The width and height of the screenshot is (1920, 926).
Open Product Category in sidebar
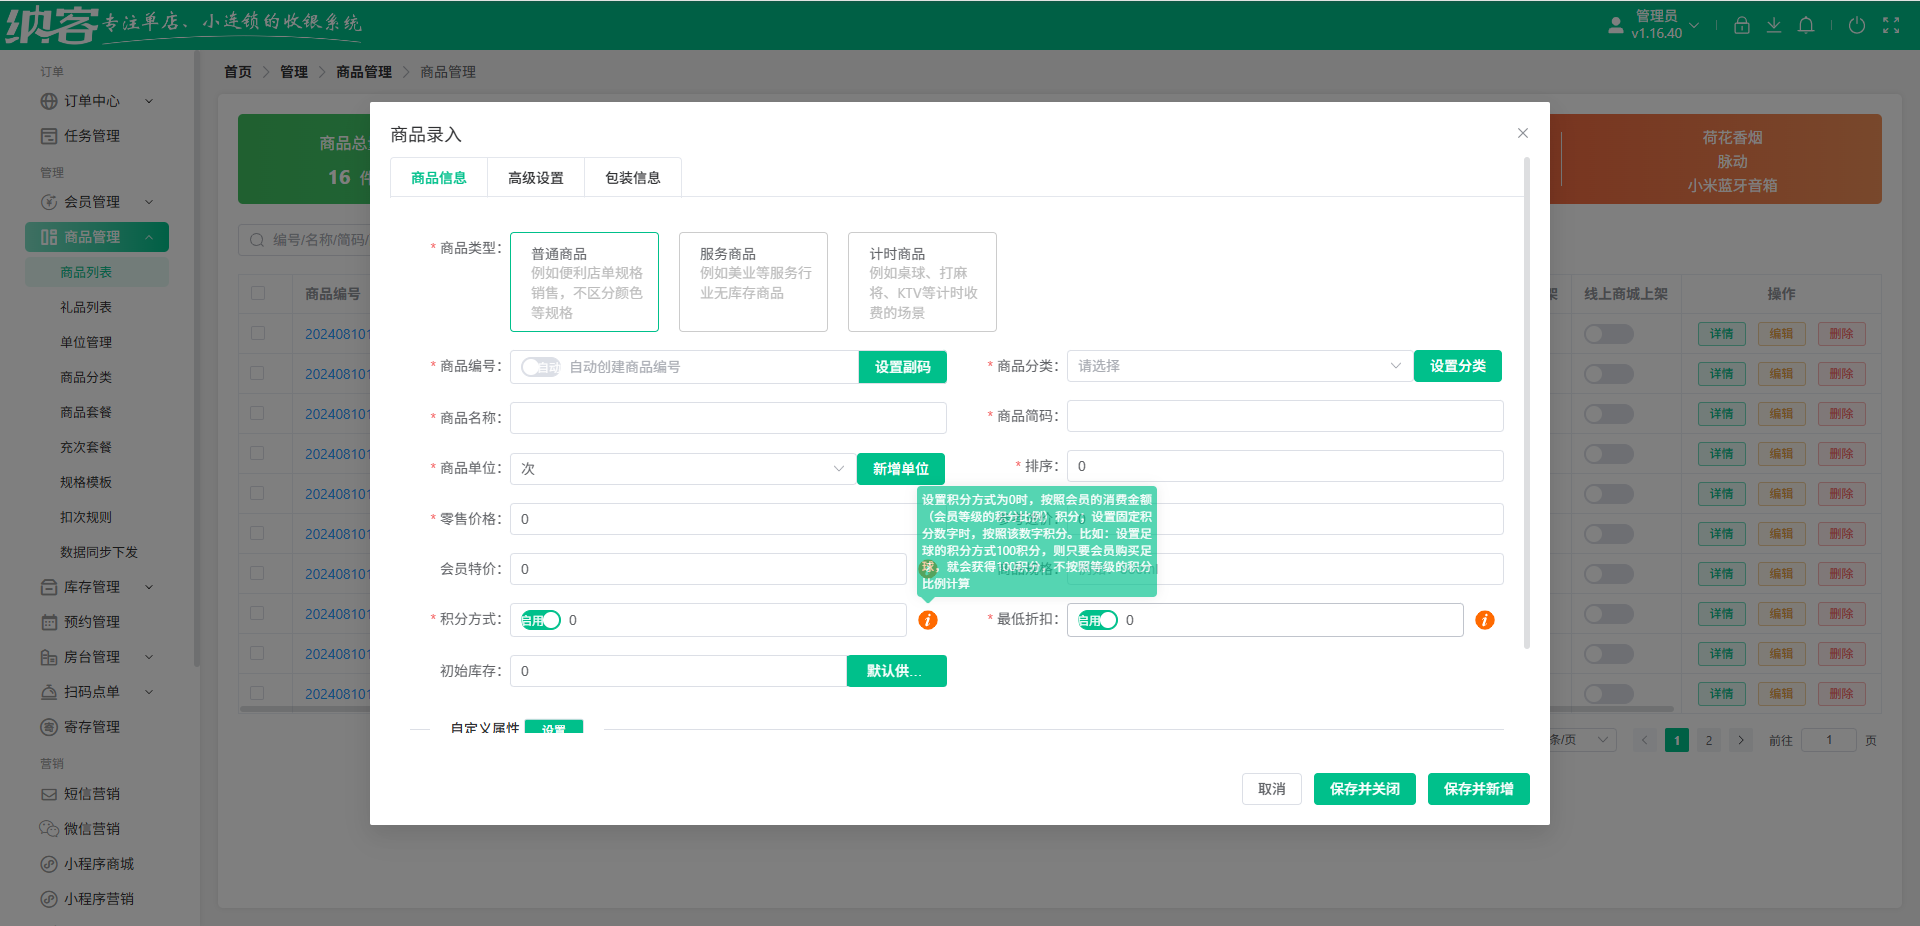pos(86,377)
